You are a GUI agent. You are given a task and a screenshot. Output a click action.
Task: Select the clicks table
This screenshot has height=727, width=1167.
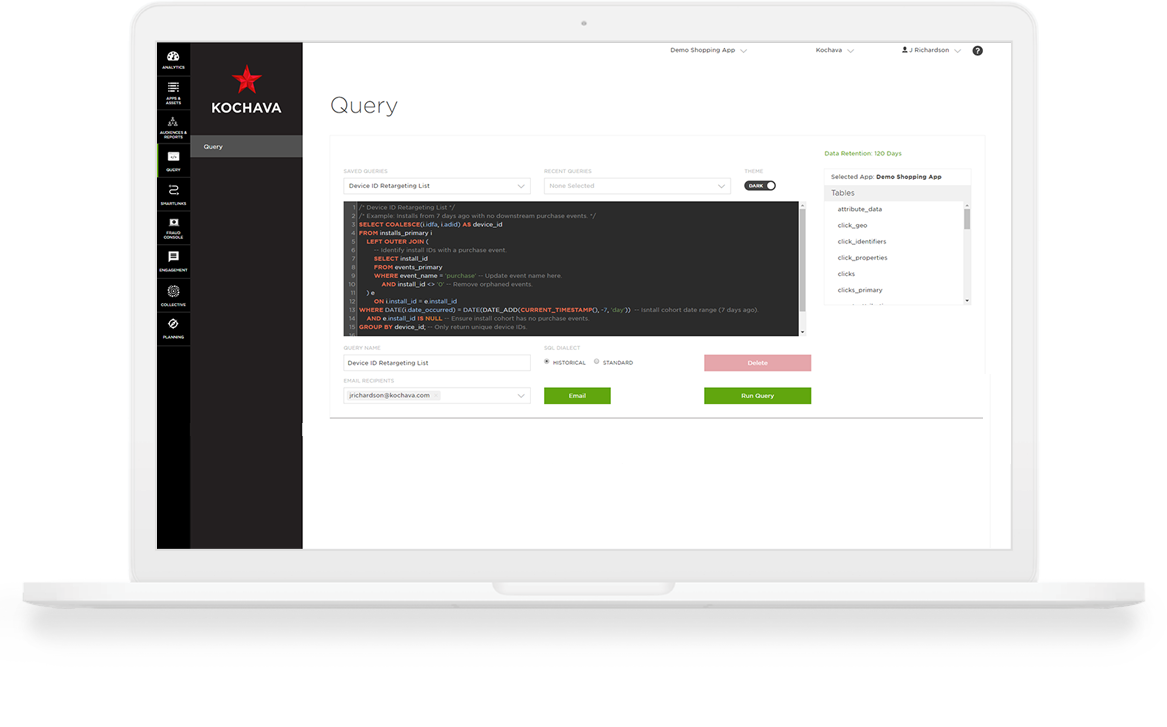[846, 274]
